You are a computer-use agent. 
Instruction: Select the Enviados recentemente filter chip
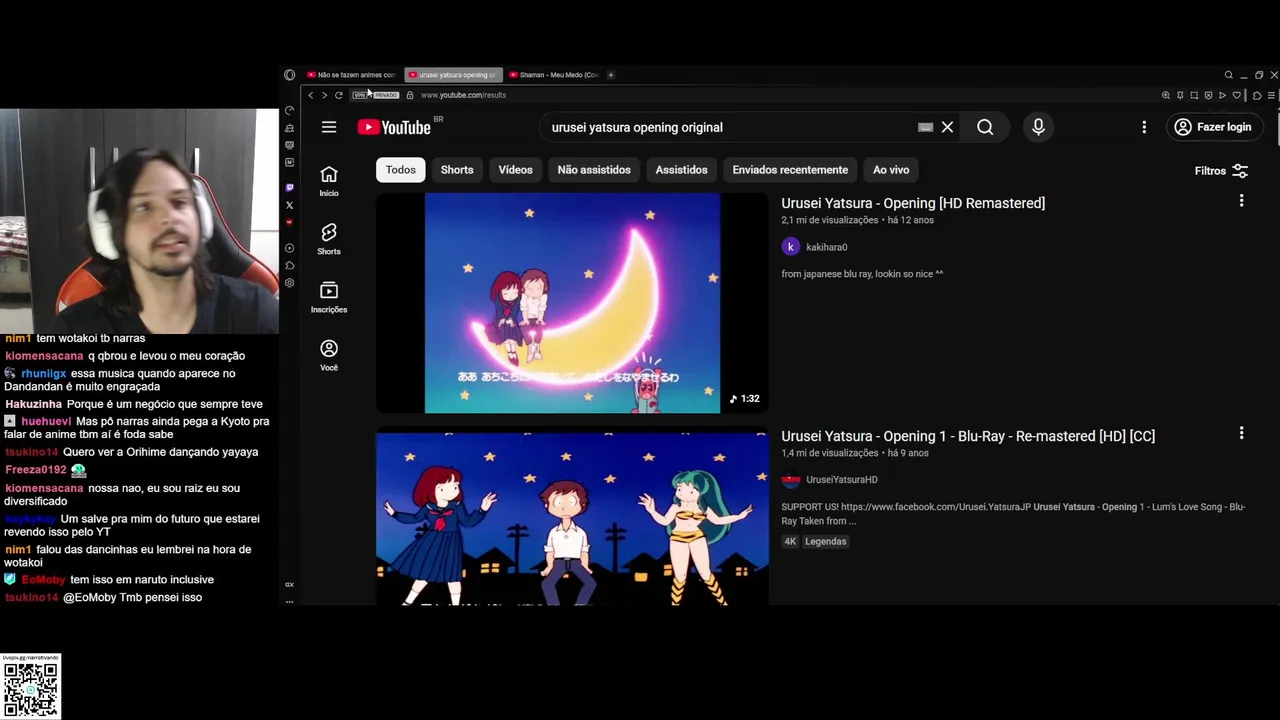[790, 170]
